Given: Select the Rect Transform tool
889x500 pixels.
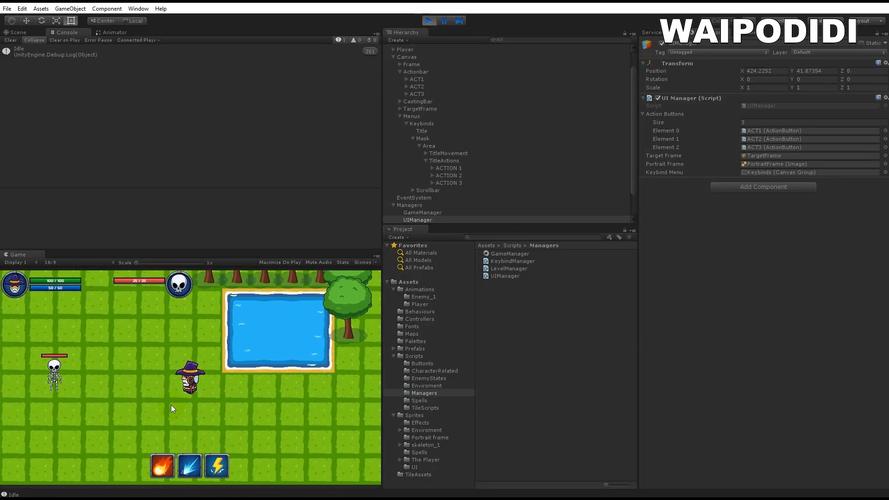Looking at the screenshot, I should [72, 20].
